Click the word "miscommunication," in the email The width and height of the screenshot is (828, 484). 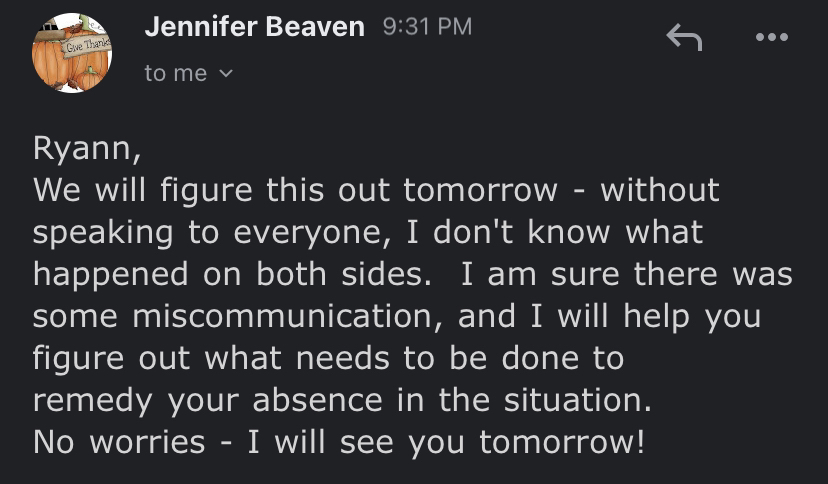click(288, 317)
